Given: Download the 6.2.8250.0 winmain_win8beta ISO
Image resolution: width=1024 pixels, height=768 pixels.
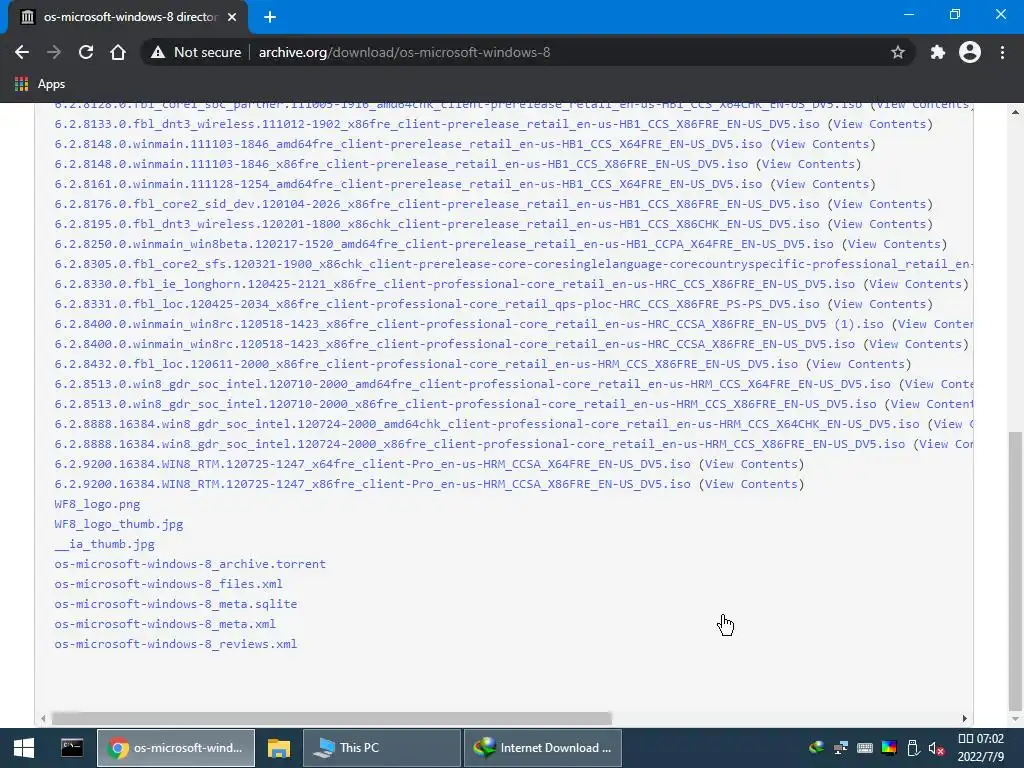Looking at the screenshot, I should [x=444, y=244].
